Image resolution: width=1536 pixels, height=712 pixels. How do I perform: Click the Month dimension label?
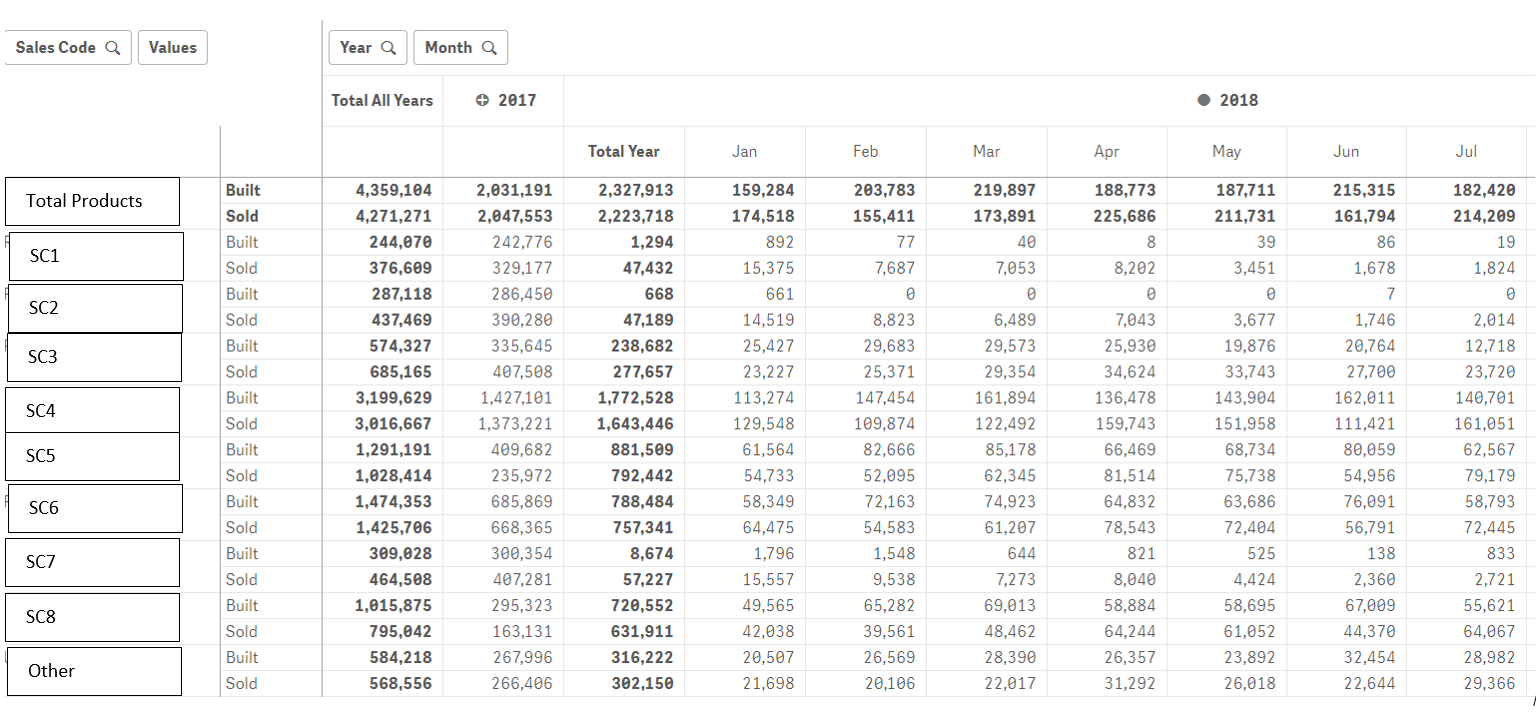tap(449, 46)
